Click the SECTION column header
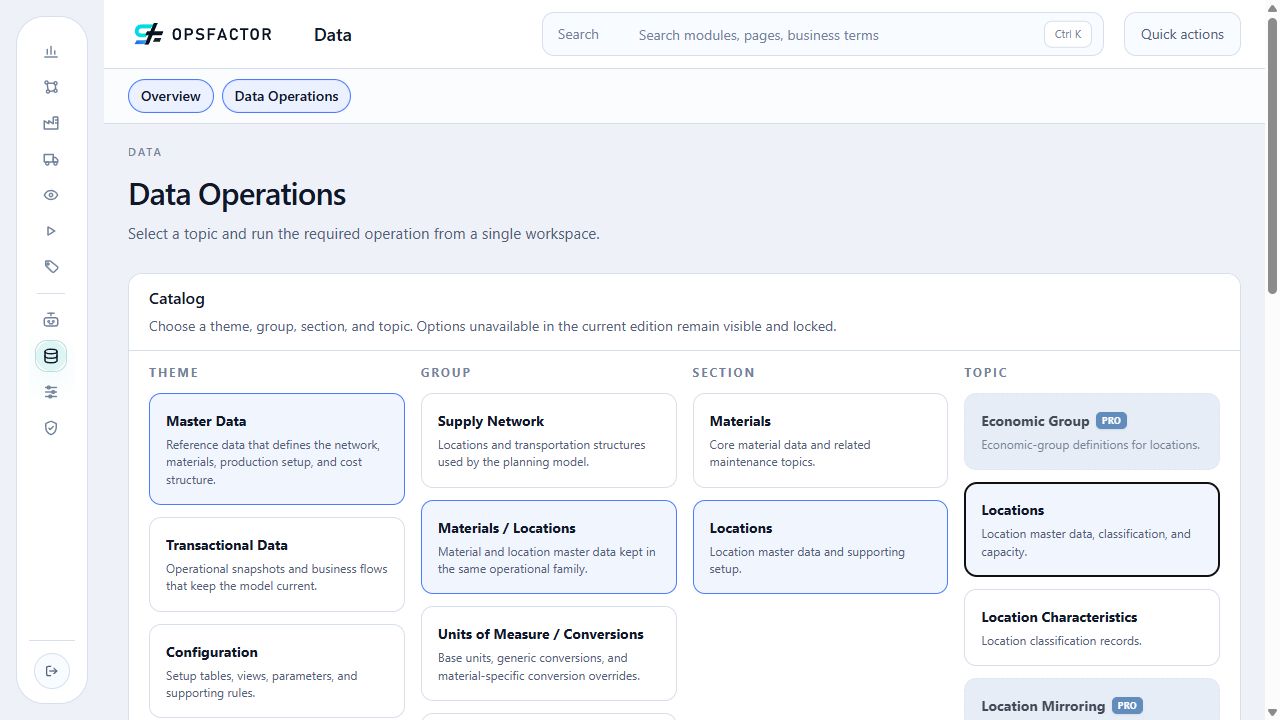This screenshot has height=720, width=1280. pyautogui.click(x=724, y=373)
